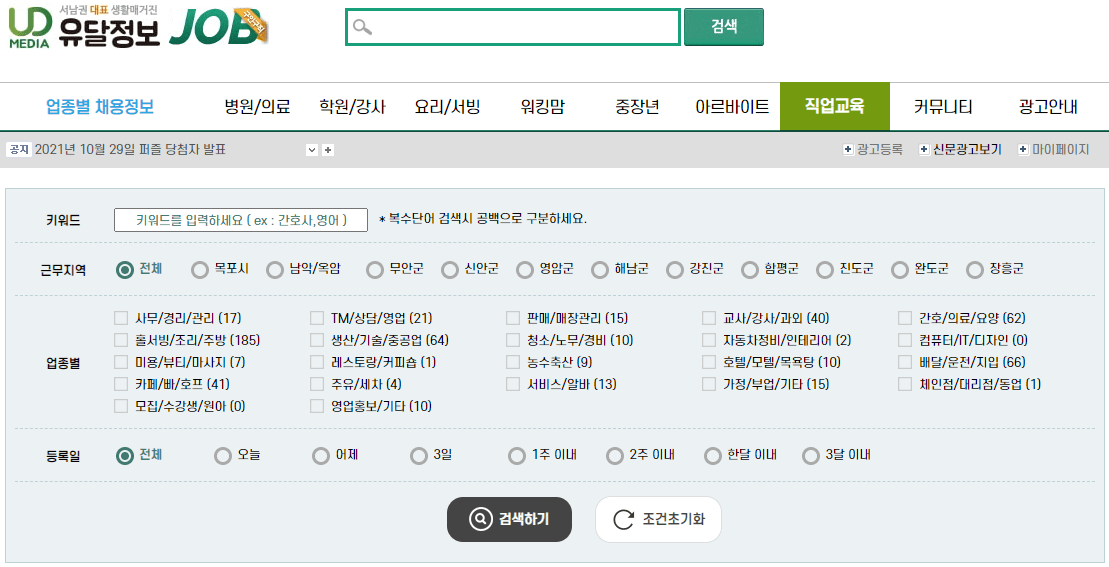Select the 진도군 region radio
Image resolution: width=1109 pixels, height=567 pixels.
[x=825, y=269]
